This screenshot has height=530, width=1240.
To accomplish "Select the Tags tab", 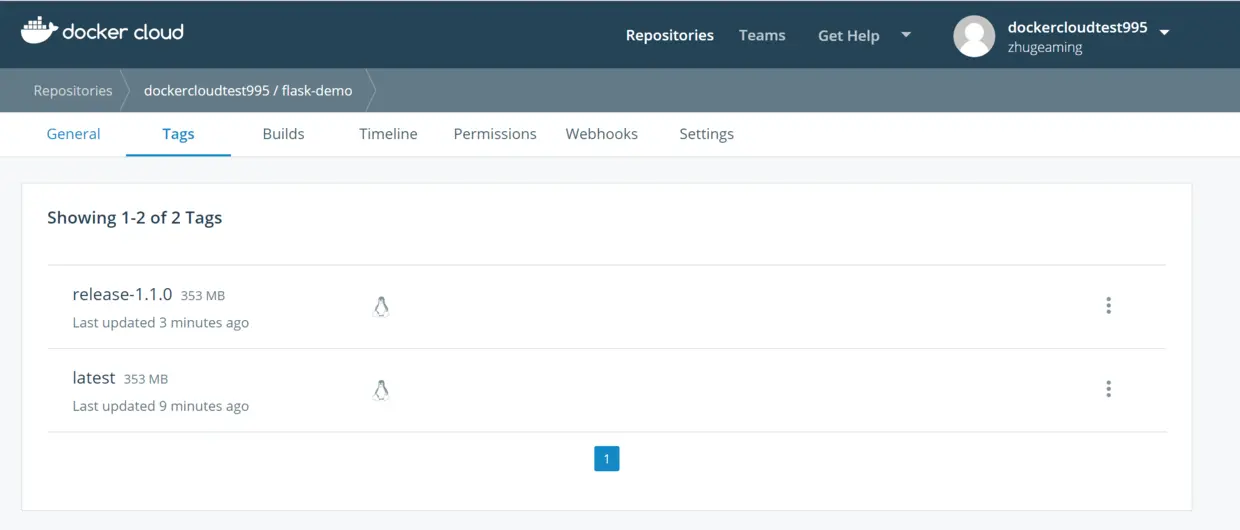I will coord(178,134).
